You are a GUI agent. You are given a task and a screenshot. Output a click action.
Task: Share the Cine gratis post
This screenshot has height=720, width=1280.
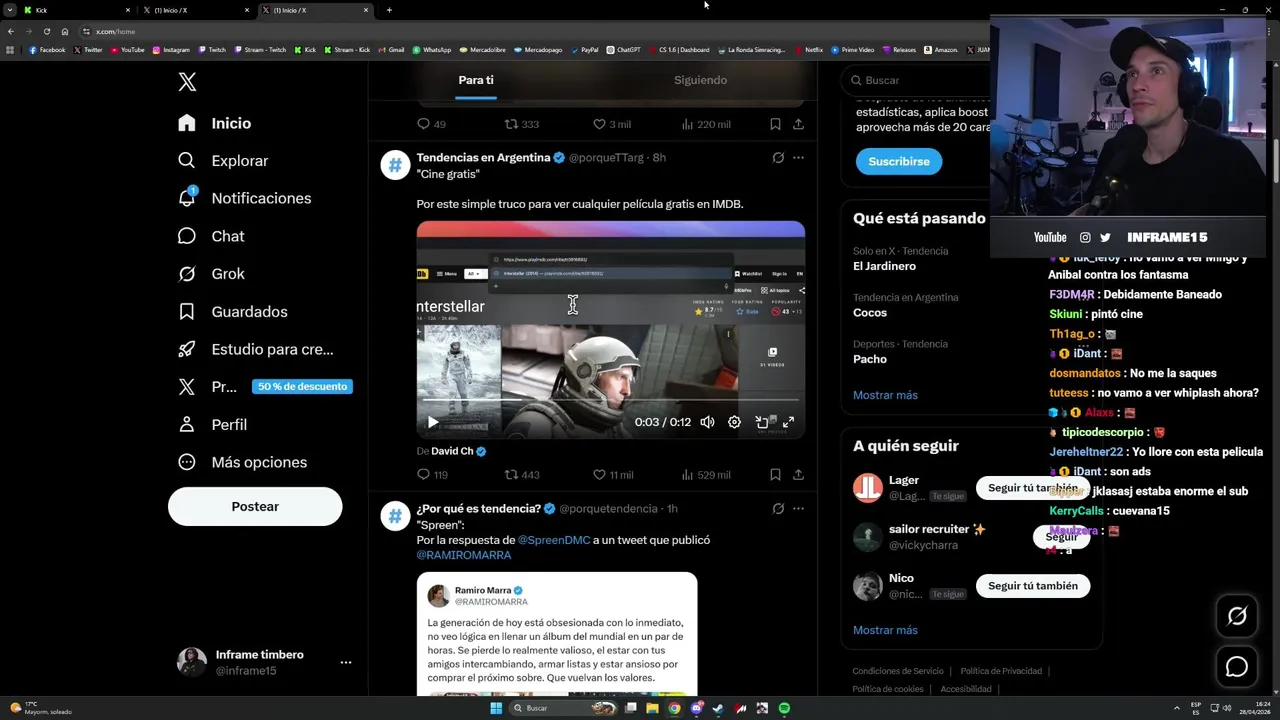tap(798, 475)
